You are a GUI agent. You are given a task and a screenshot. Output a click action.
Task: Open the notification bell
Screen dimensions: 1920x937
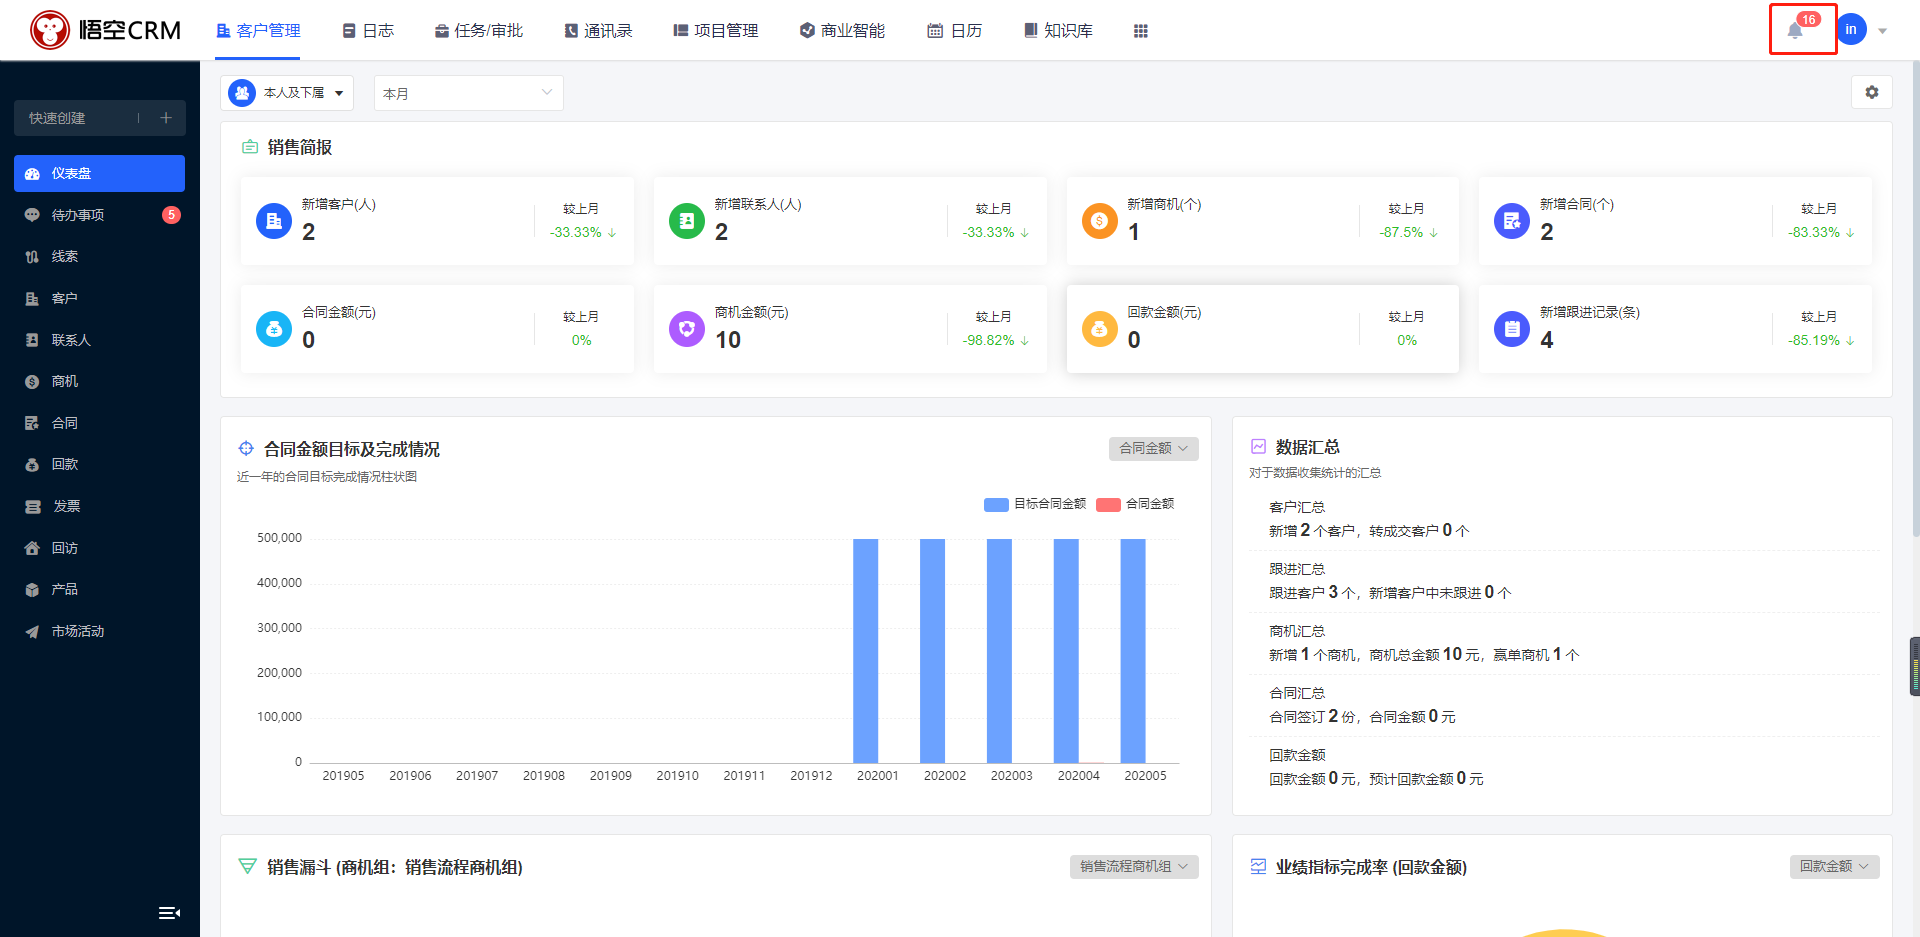(x=1795, y=30)
